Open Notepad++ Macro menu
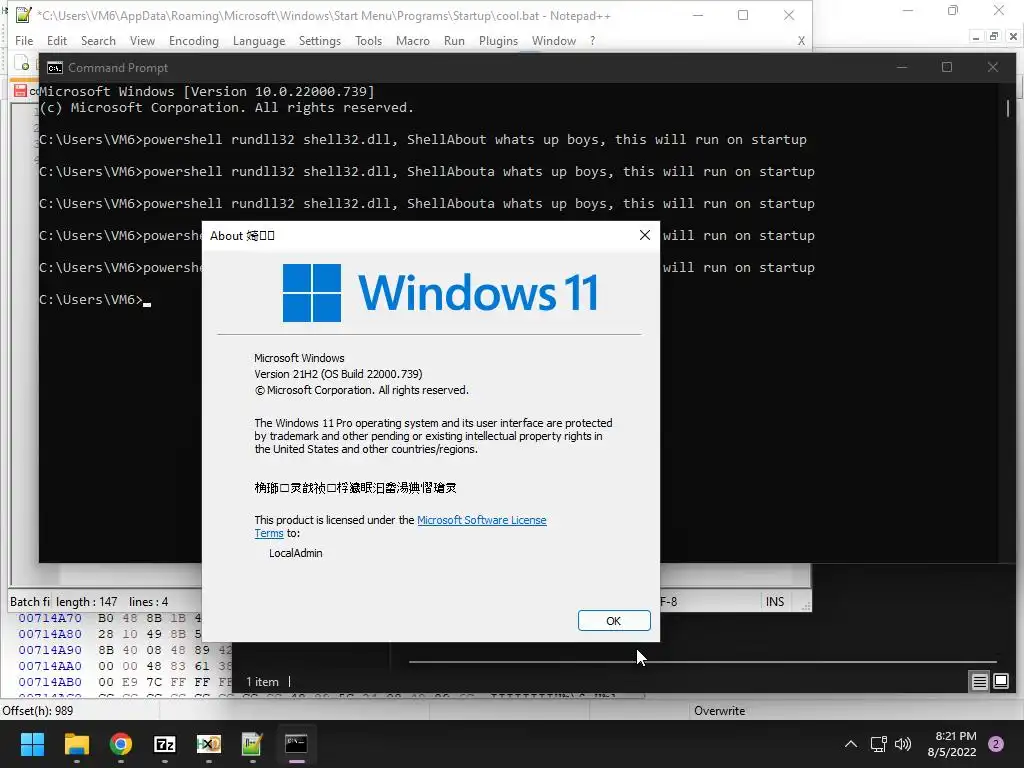Viewport: 1024px width, 768px height. pos(413,40)
